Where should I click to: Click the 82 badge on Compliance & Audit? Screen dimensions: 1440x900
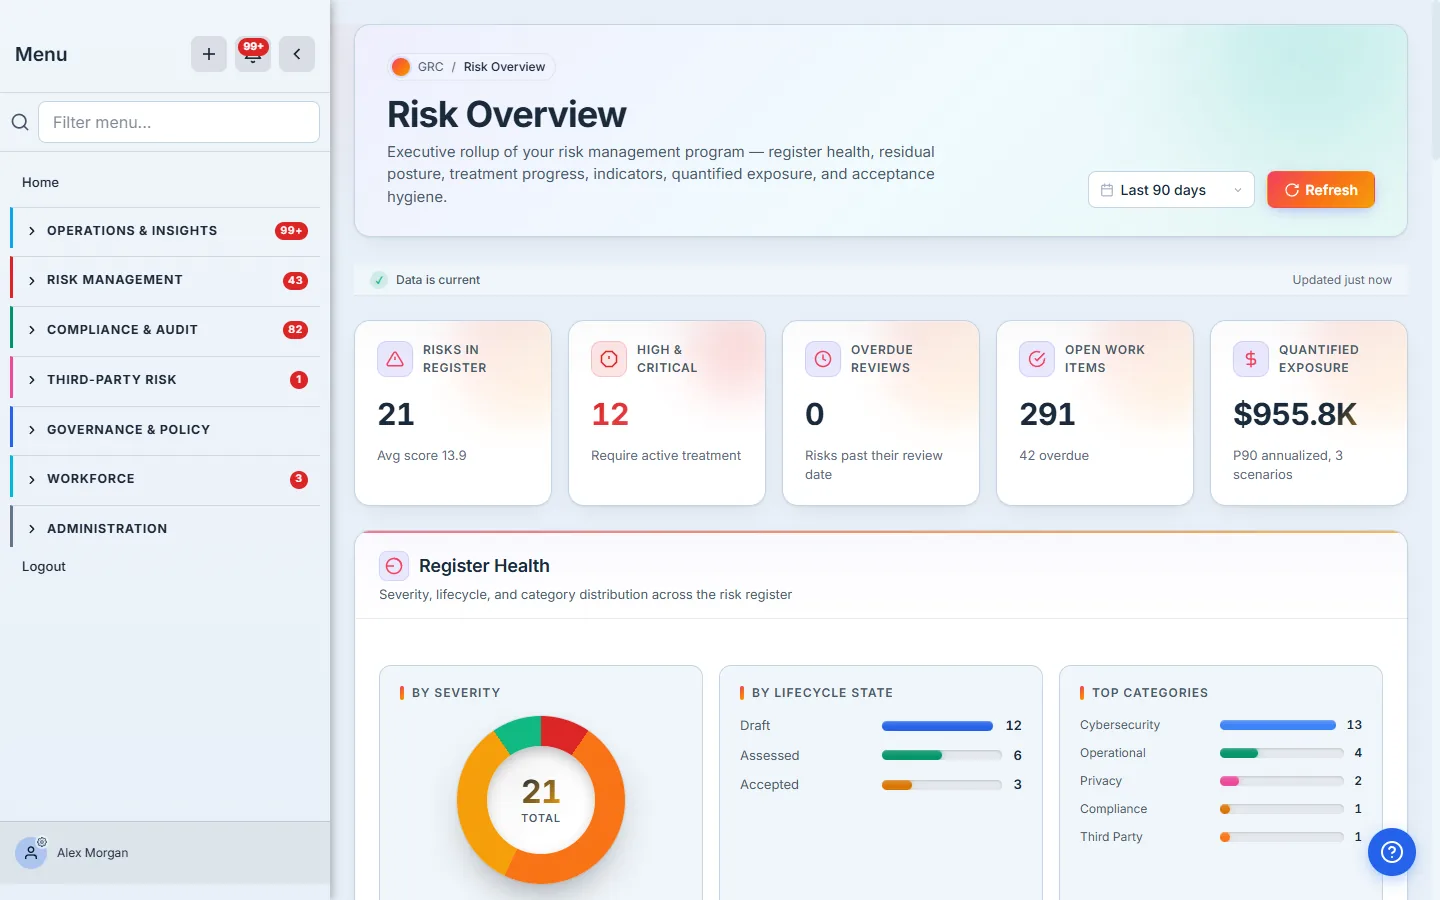click(x=295, y=330)
